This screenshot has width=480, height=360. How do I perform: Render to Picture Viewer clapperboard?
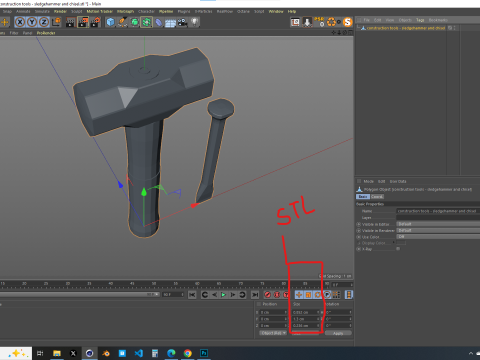[x=83, y=22]
